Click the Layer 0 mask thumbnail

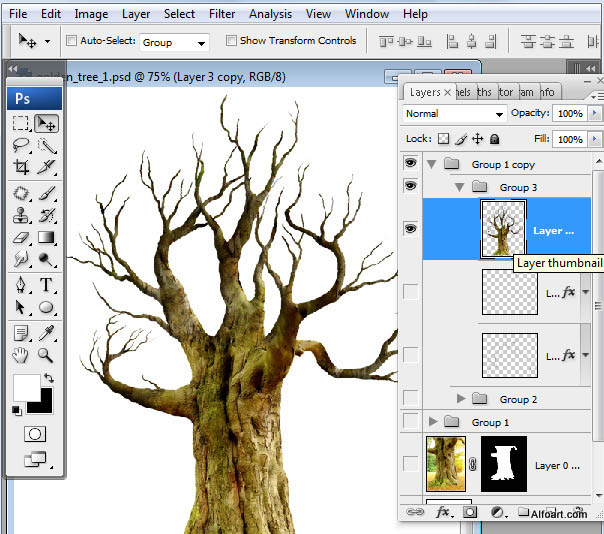point(503,464)
